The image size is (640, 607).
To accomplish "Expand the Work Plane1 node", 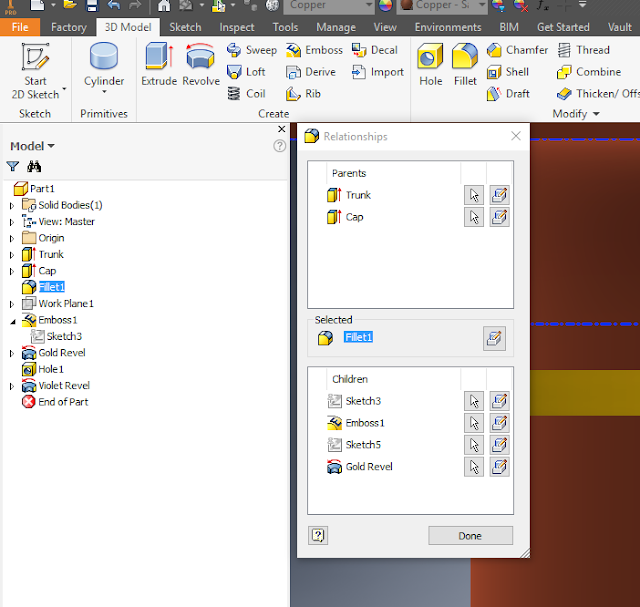I will coord(12,304).
